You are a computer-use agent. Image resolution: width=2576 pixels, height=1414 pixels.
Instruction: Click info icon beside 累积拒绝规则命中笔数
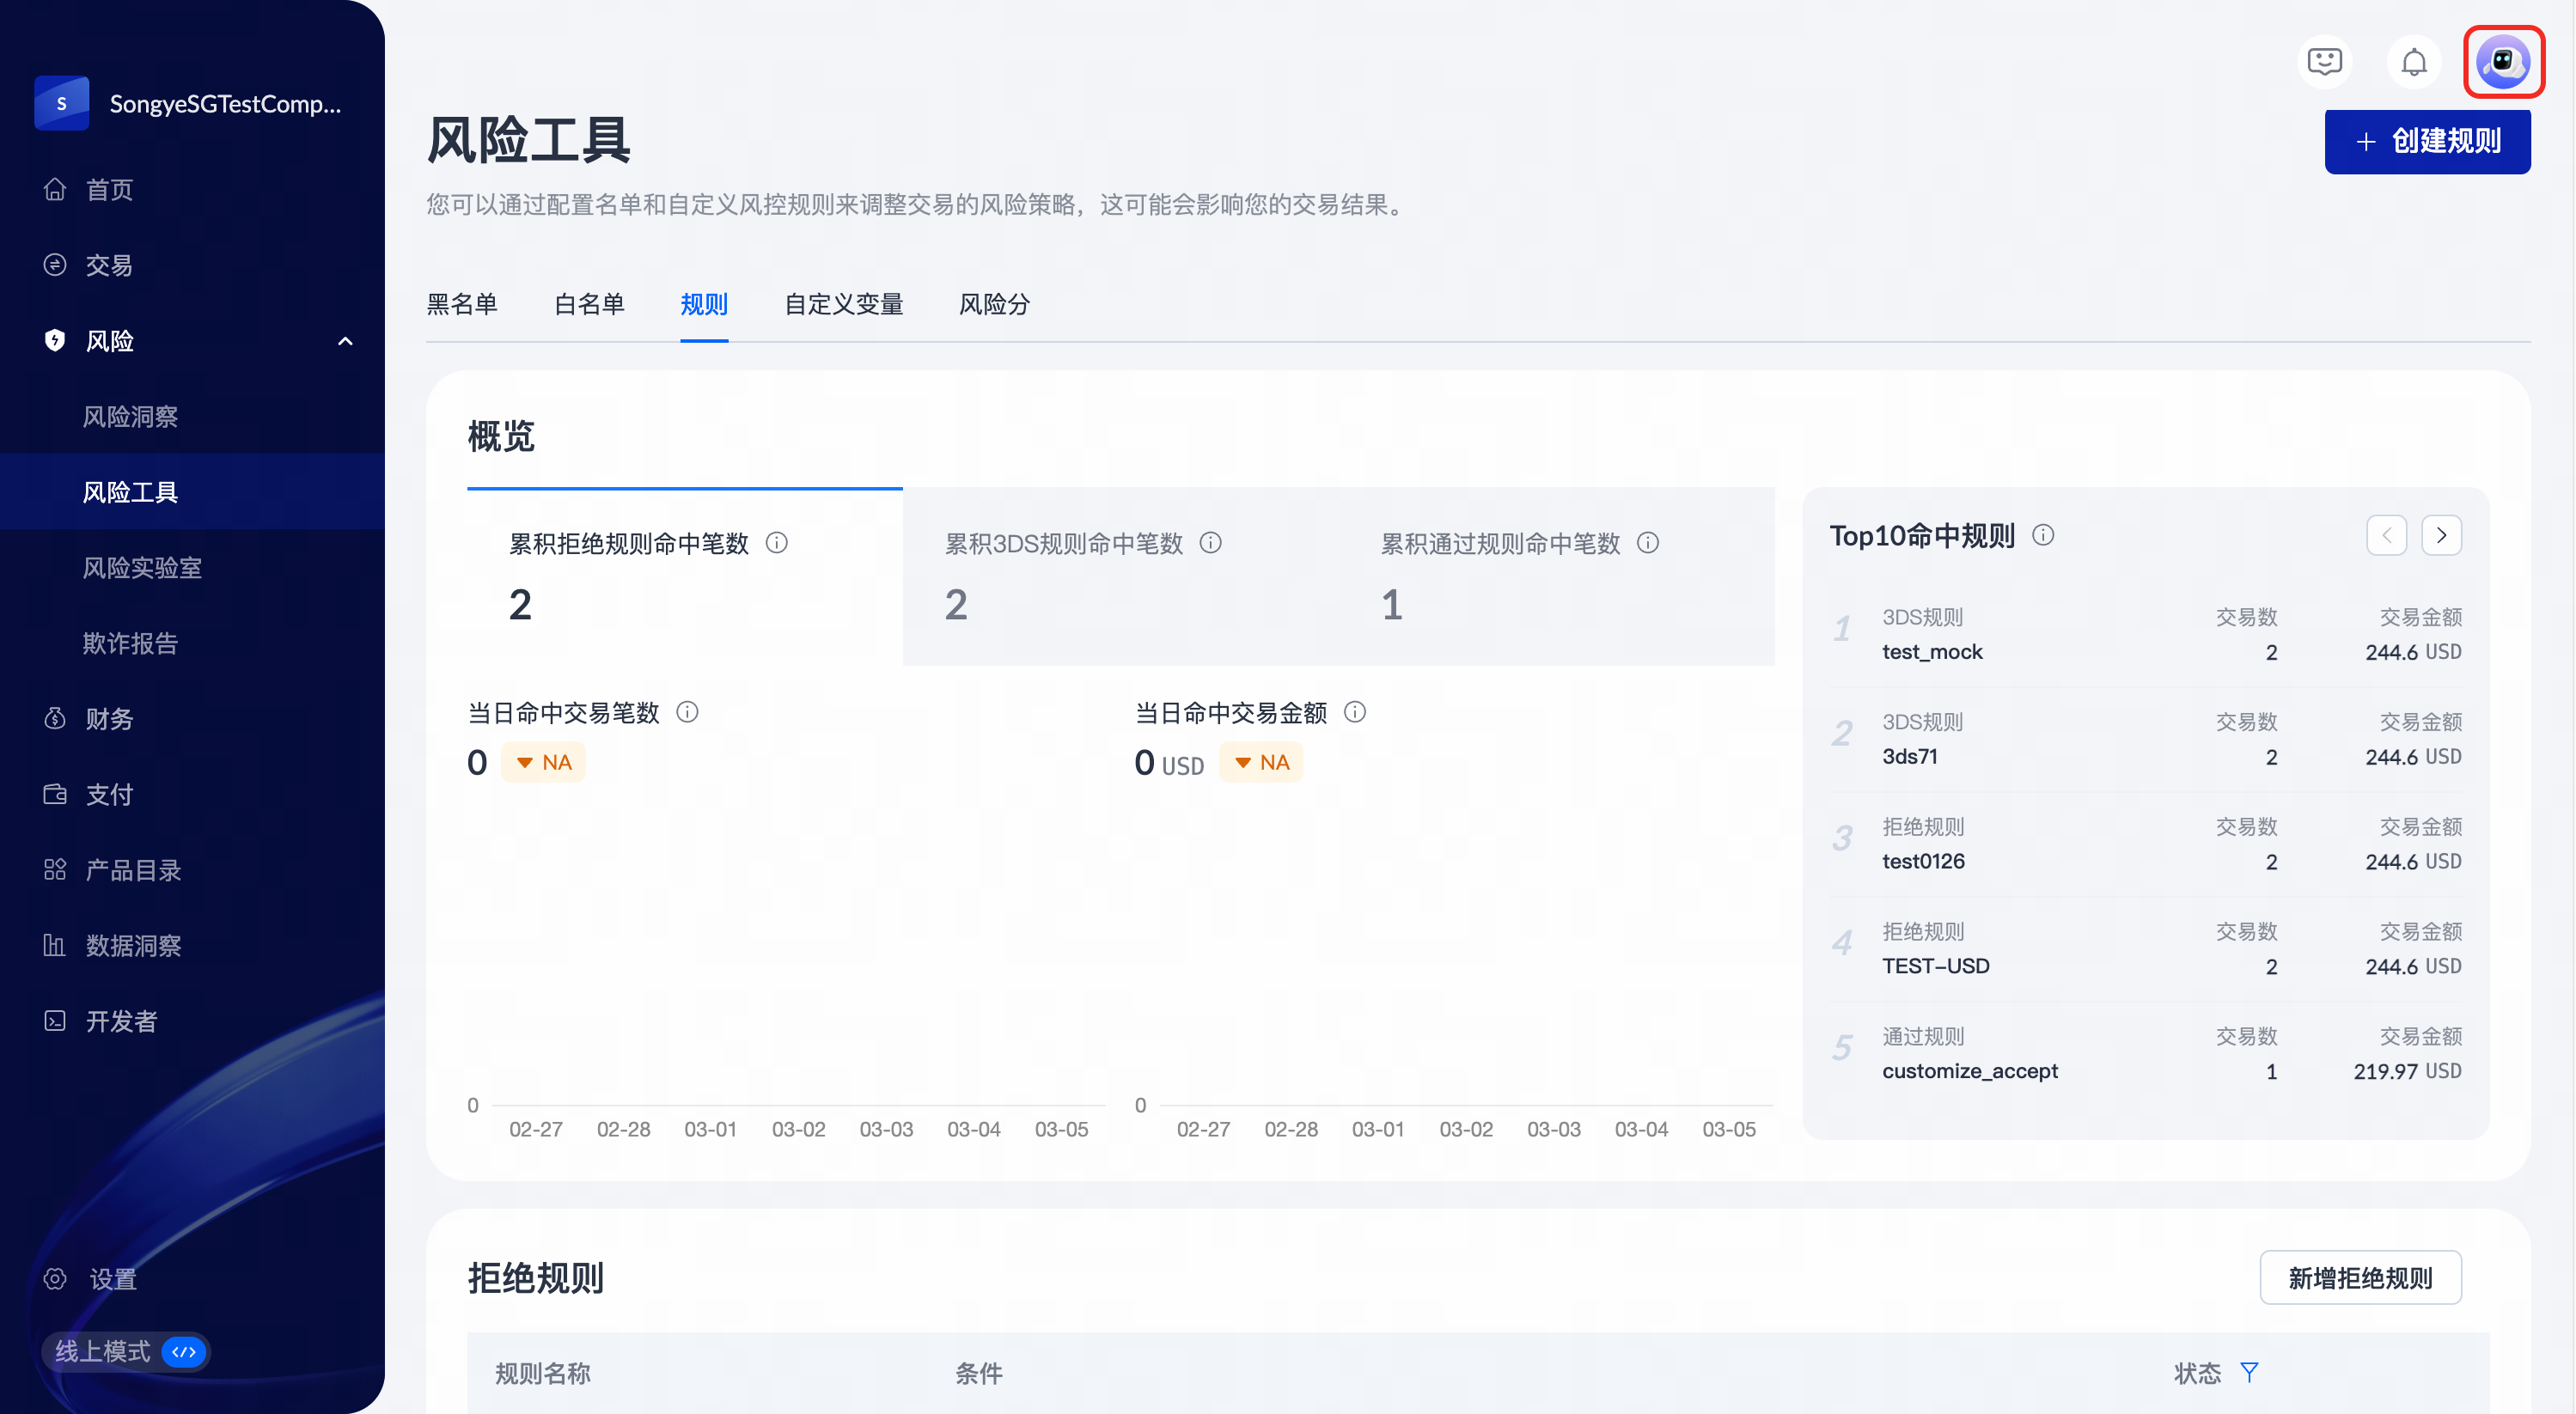pos(776,543)
